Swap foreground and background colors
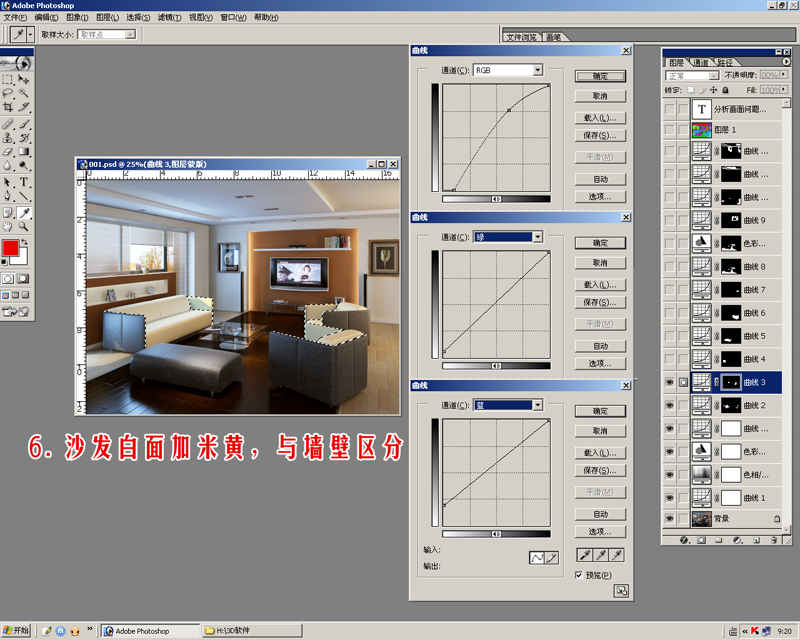The width and height of the screenshot is (800, 640). click(24, 242)
